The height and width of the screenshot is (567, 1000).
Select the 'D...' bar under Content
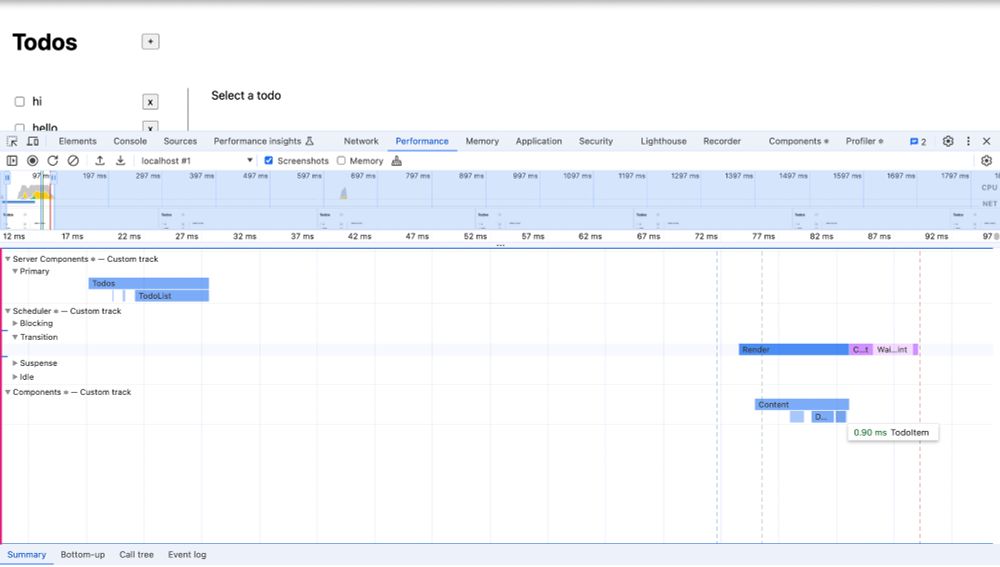[822, 417]
